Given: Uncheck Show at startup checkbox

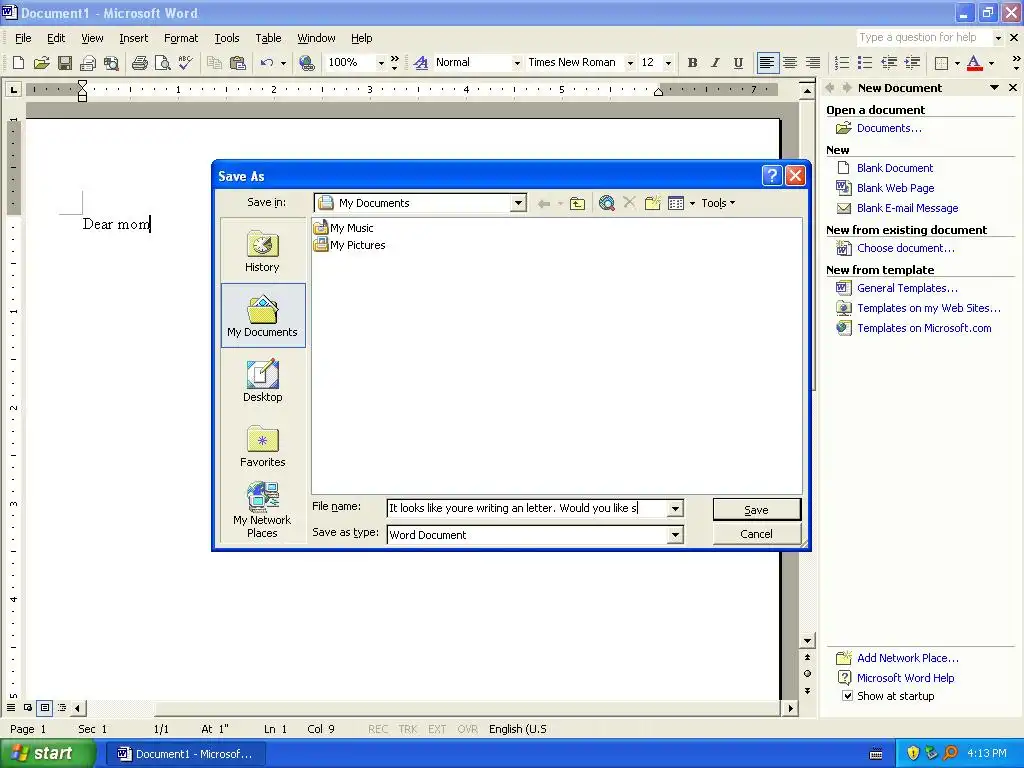Looking at the screenshot, I should tap(848, 696).
